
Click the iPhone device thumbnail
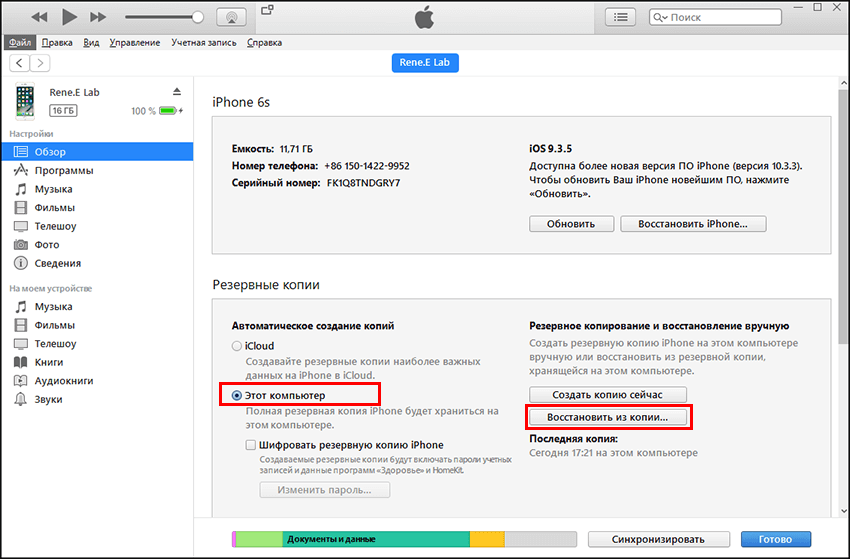click(x=25, y=101)
